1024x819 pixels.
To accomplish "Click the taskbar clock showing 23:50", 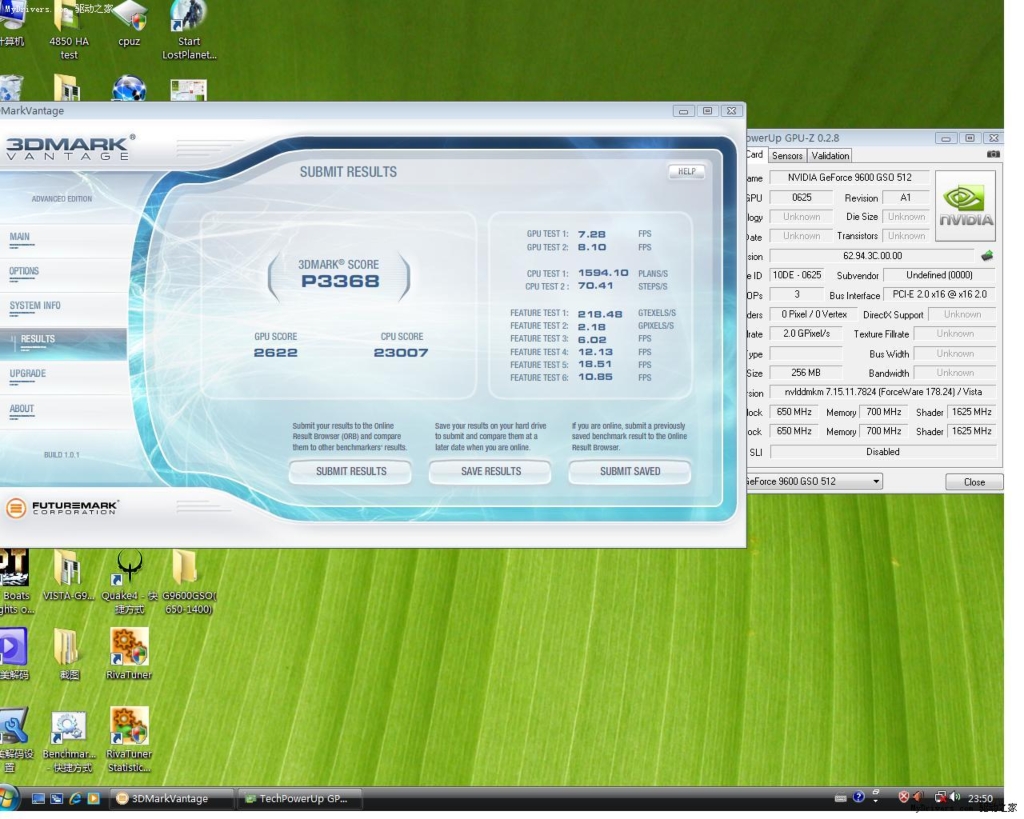I will tap(980, 798).
